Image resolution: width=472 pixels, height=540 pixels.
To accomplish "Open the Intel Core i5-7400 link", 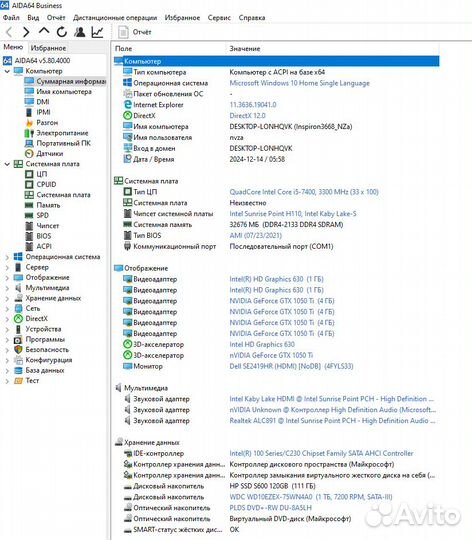I will 304,192.
